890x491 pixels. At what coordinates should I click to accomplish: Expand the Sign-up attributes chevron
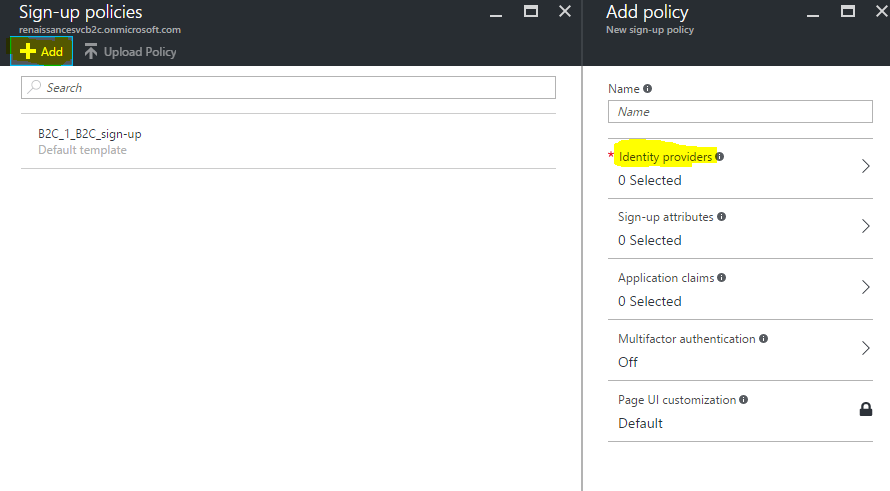(866, 227)
